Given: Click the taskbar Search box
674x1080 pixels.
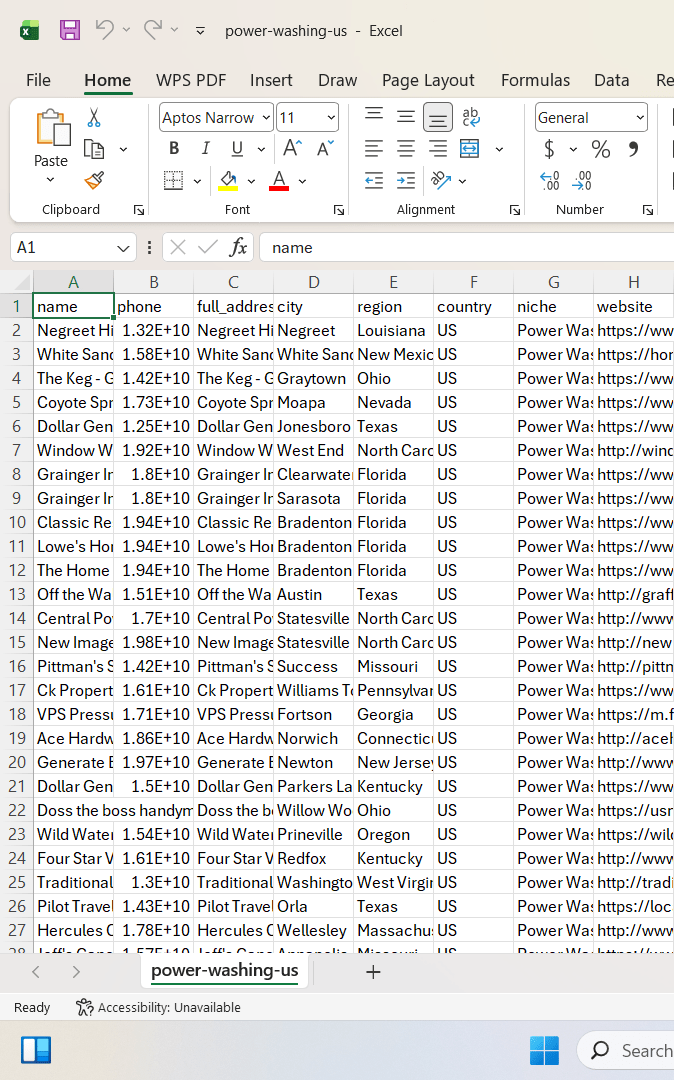Looking at the screenshot, I should pos(626,1050).
